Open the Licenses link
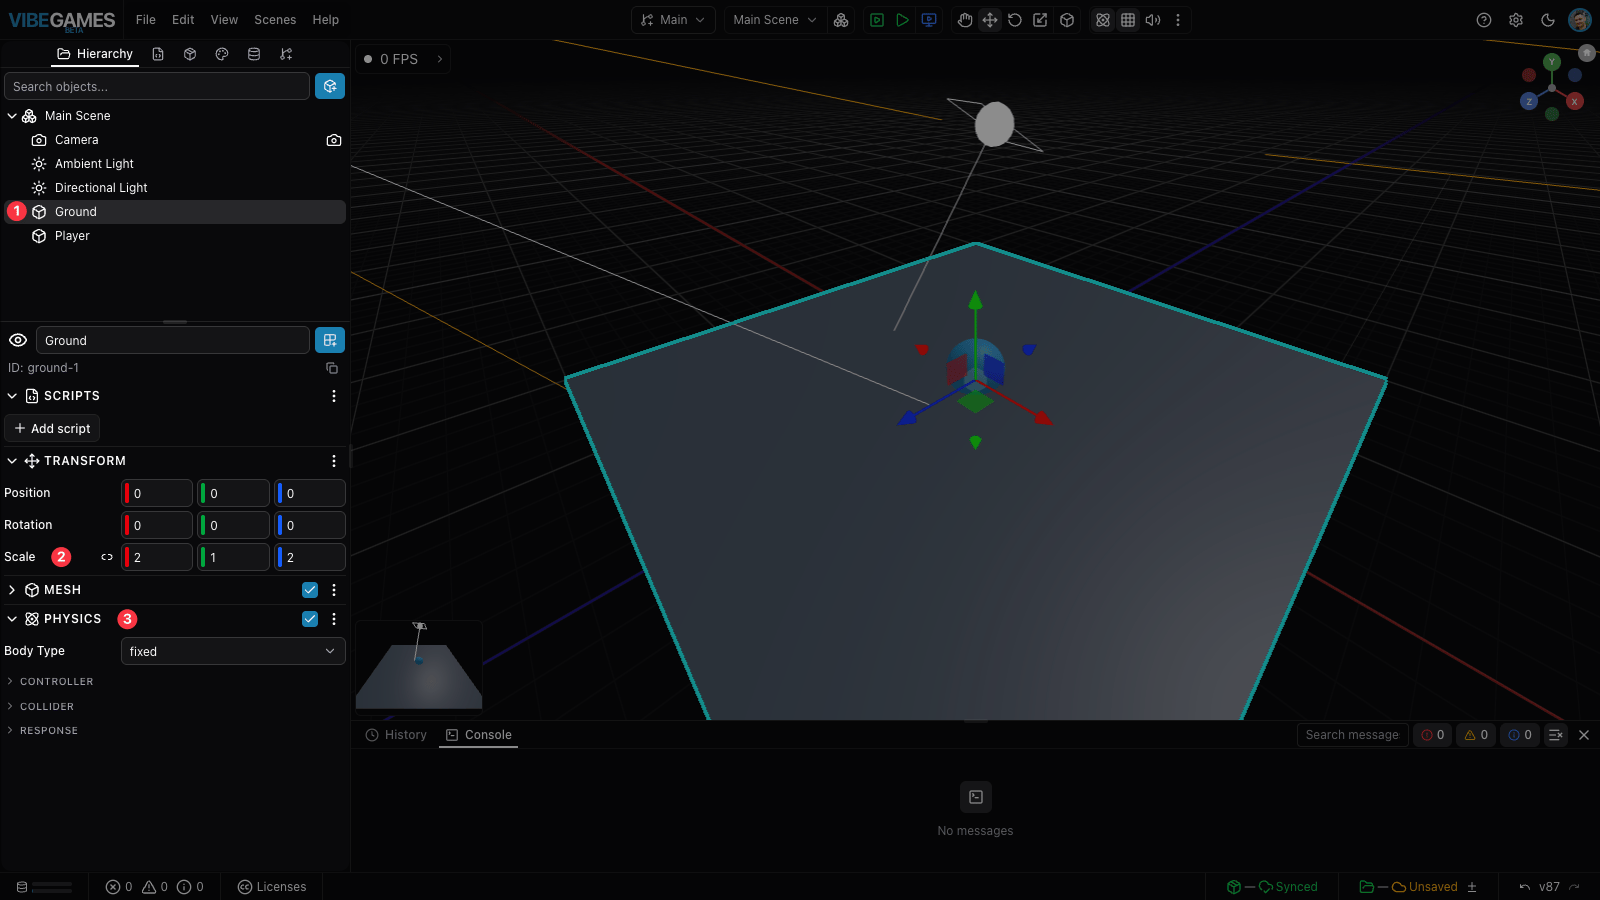 tap(272, 887)
